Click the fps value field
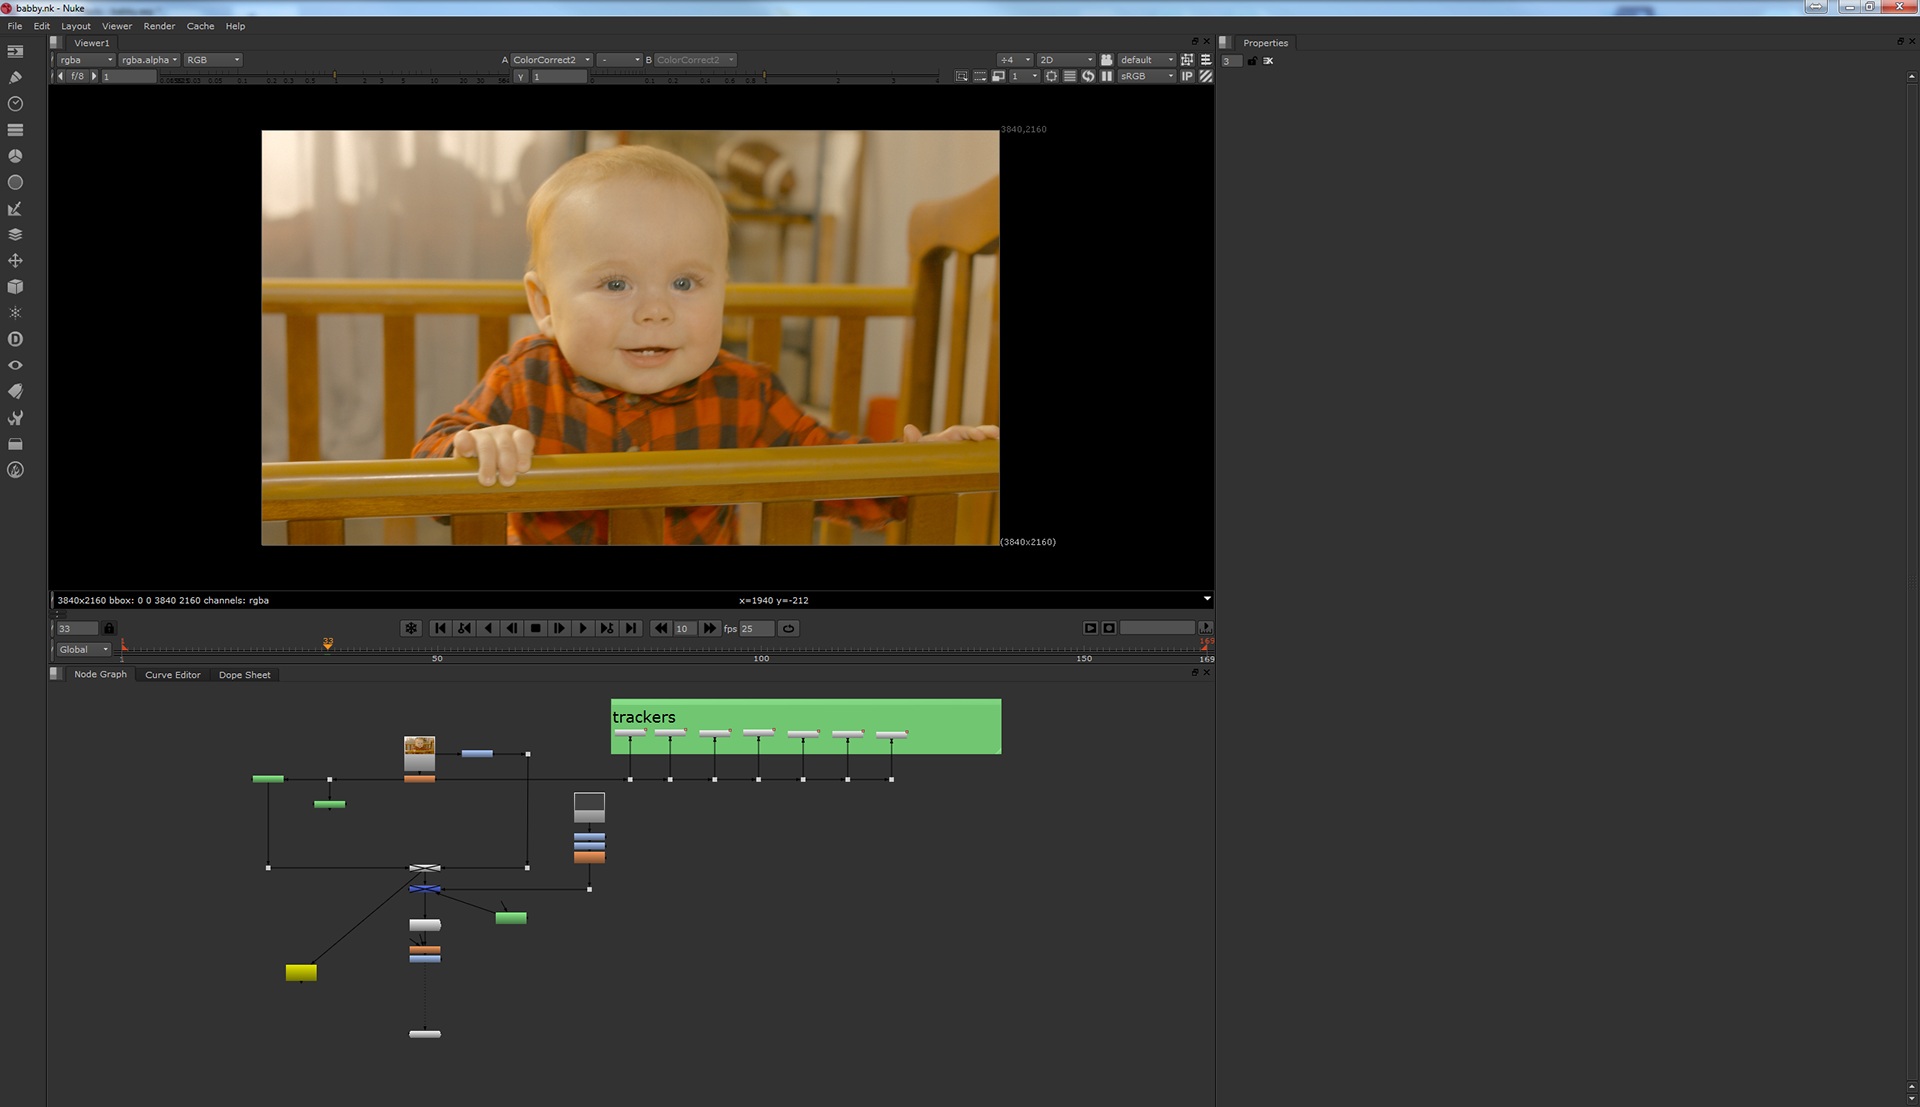The width and height of the screenshot is (1920, 1107). point(756,628)
